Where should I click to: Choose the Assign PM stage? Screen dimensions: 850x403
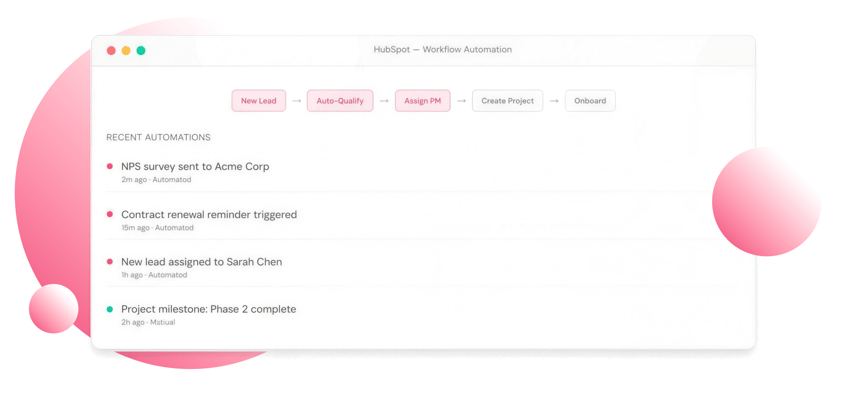422,101
